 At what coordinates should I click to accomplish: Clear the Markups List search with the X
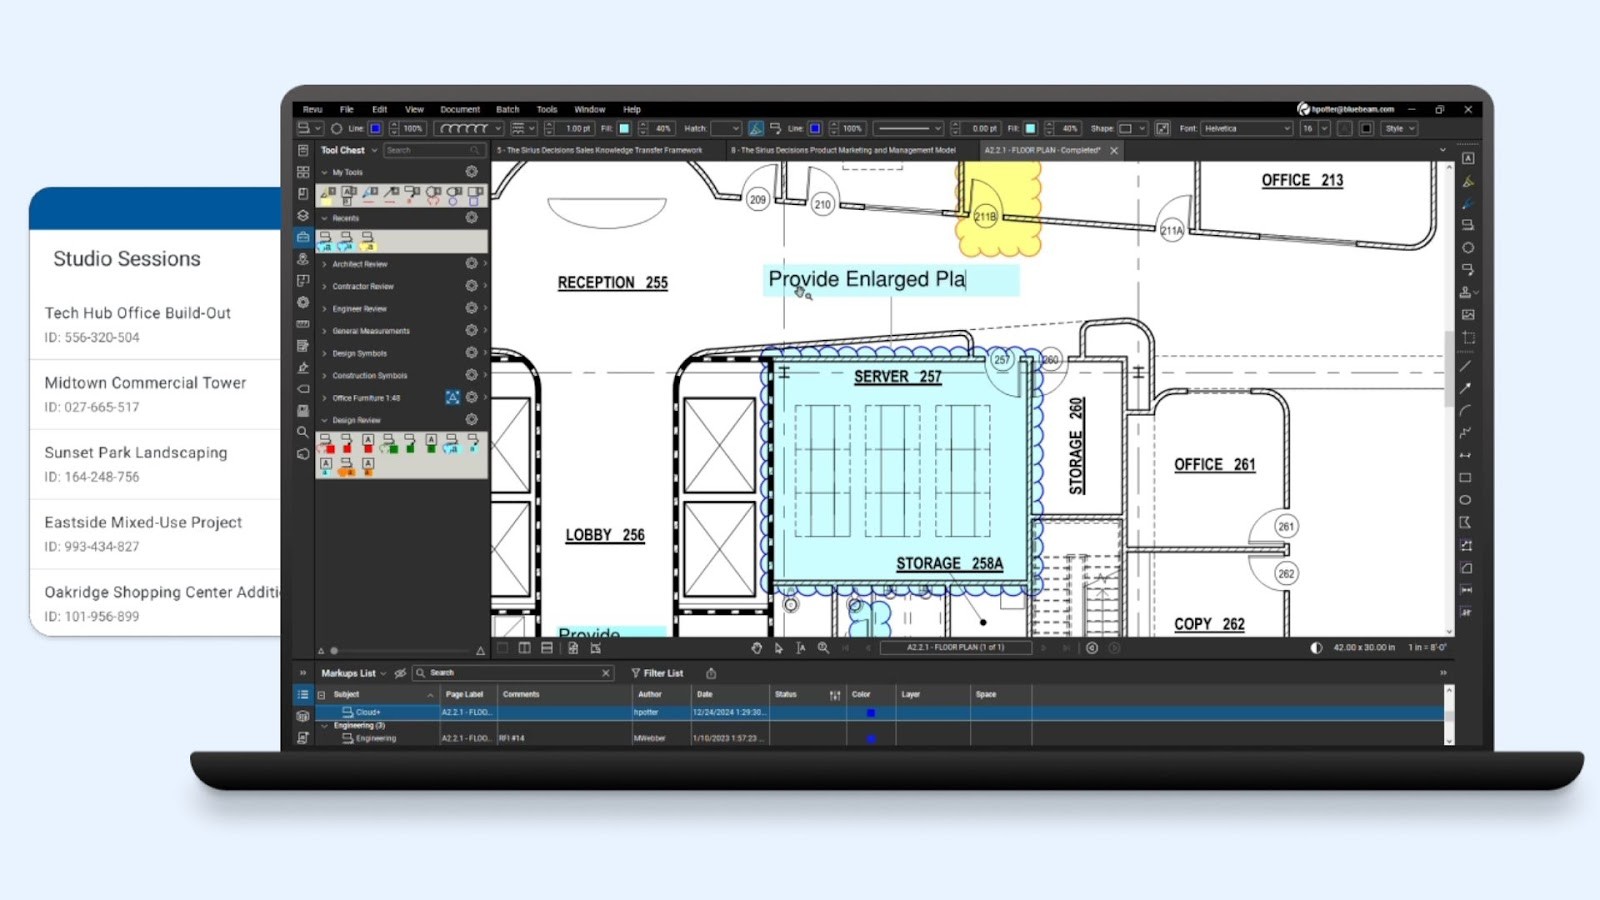click(605, 673)
